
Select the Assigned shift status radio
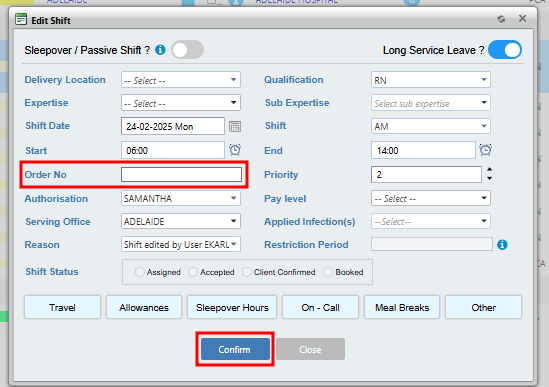point(140,272)
